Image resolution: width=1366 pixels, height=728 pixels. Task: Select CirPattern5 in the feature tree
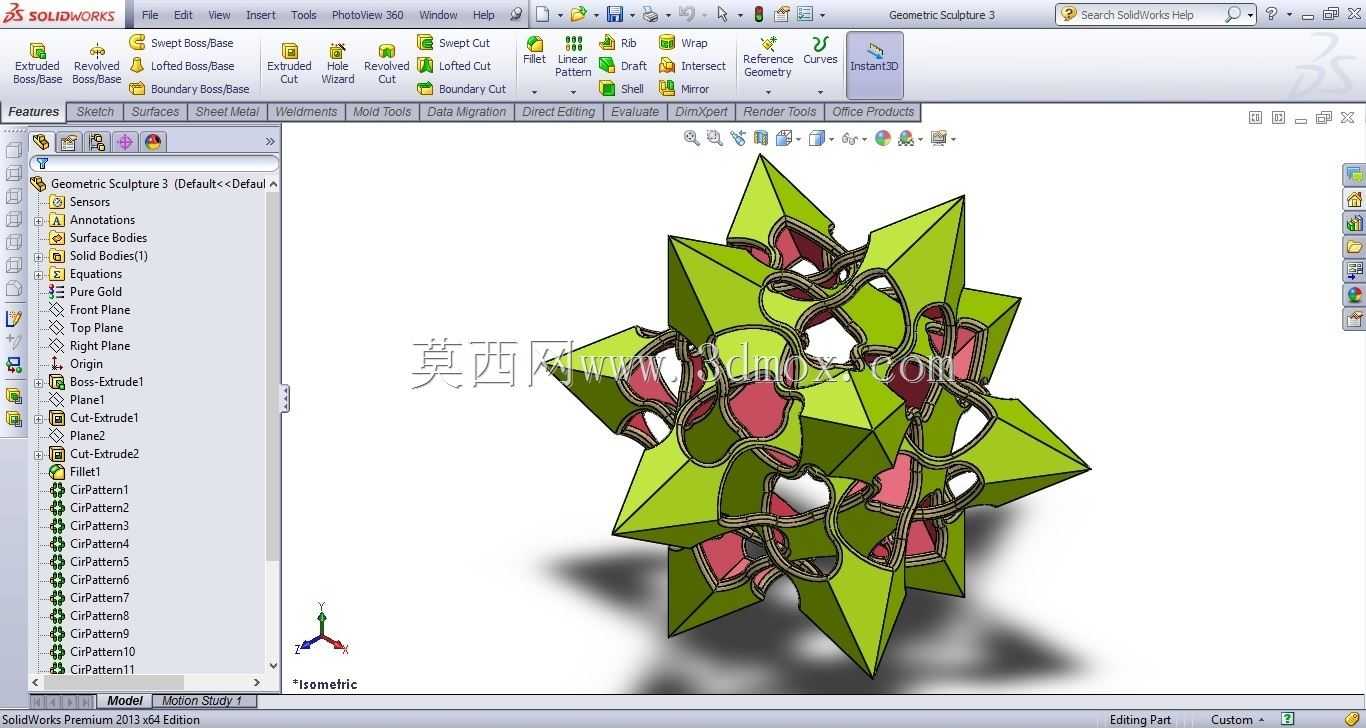pos(89,562)
